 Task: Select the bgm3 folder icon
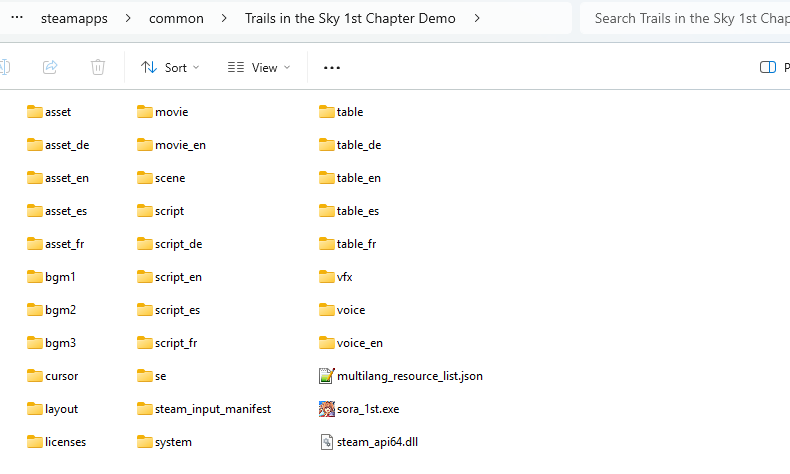tap(34, 343)
